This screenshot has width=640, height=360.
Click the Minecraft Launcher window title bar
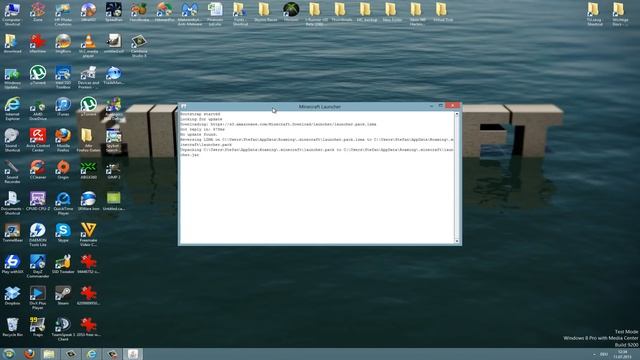tap(320, 107)
